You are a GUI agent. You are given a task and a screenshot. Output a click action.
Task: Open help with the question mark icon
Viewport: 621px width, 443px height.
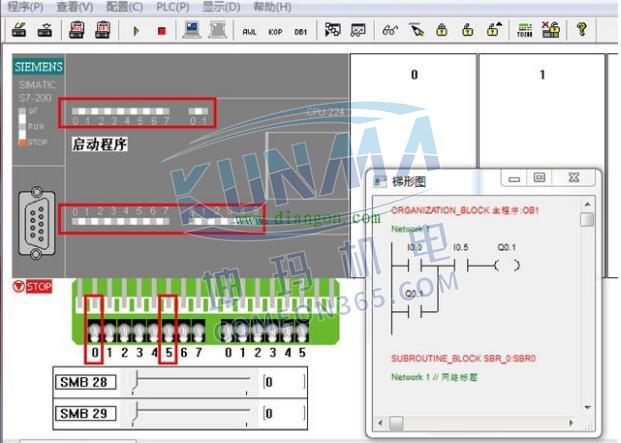(582, 29)
